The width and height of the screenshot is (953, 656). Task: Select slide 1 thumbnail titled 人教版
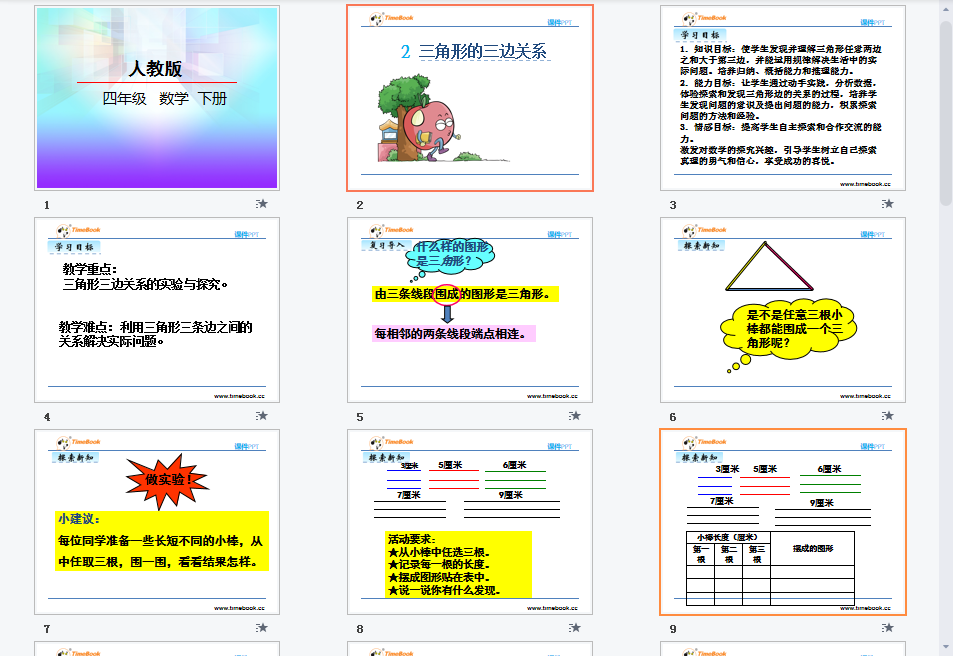point(157,98)
